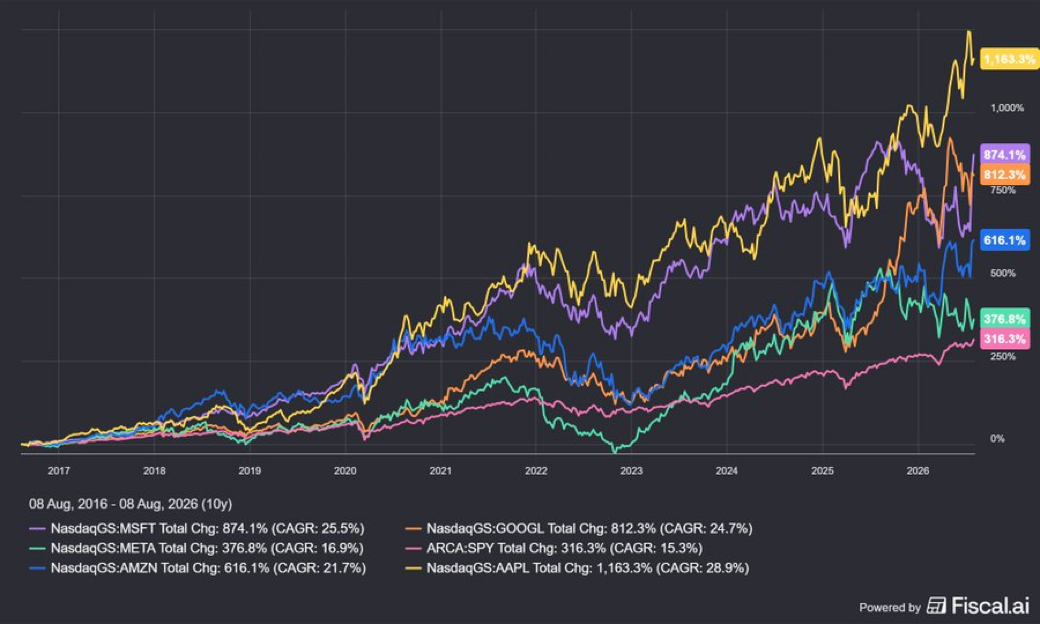Click the AAPL yellow legend color line
This screenshot has height=624, width=1040.
(413, 568)
